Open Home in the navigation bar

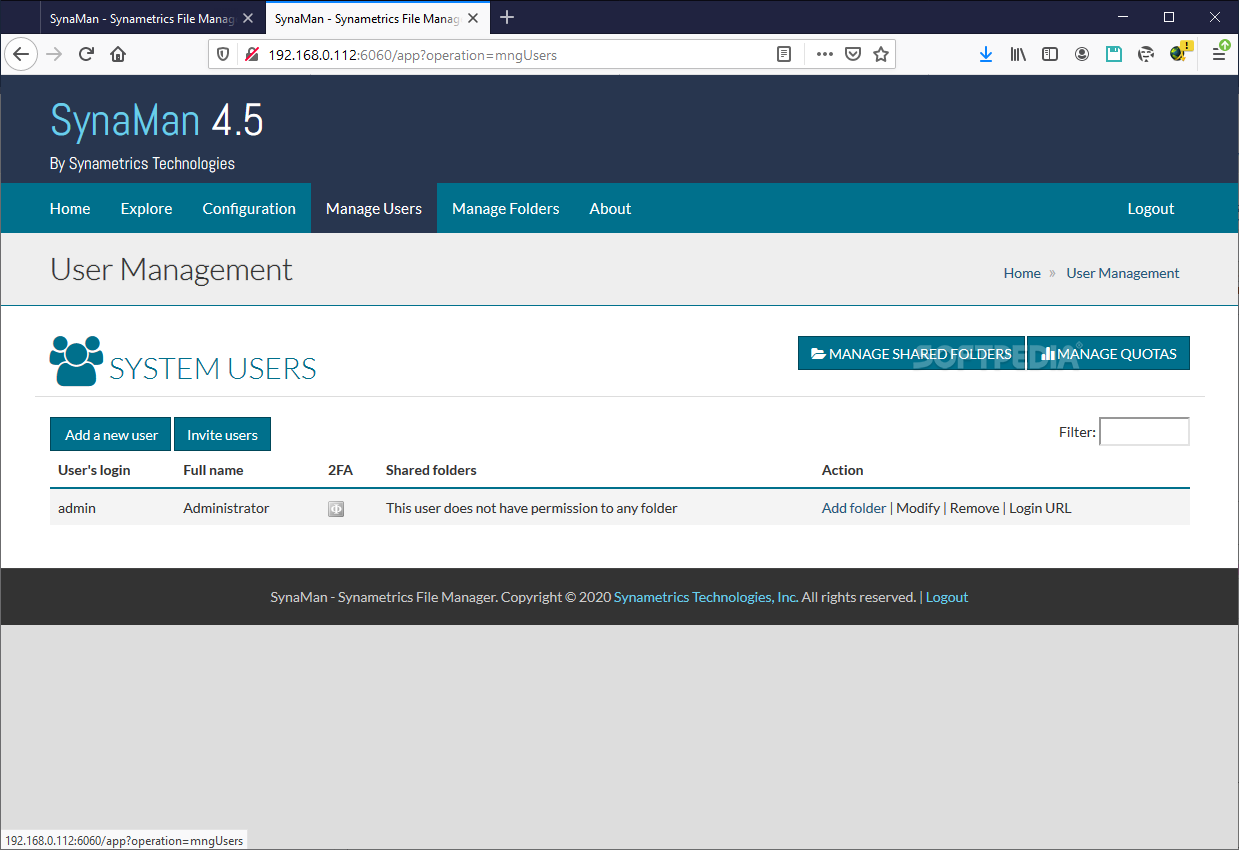click(x=70, y=208)
